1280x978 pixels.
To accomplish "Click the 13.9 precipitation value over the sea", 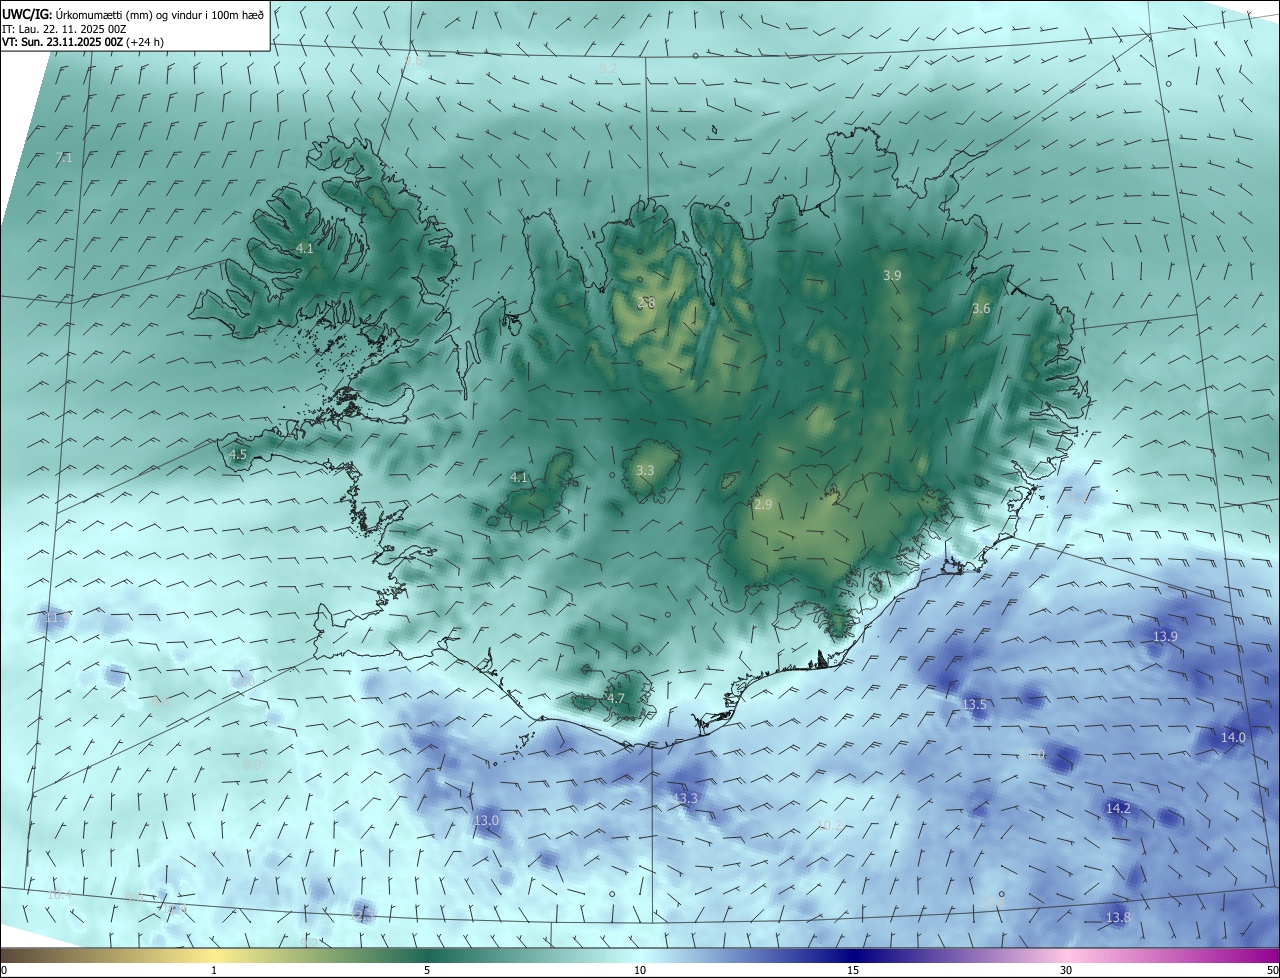I will pos(1165,637).
